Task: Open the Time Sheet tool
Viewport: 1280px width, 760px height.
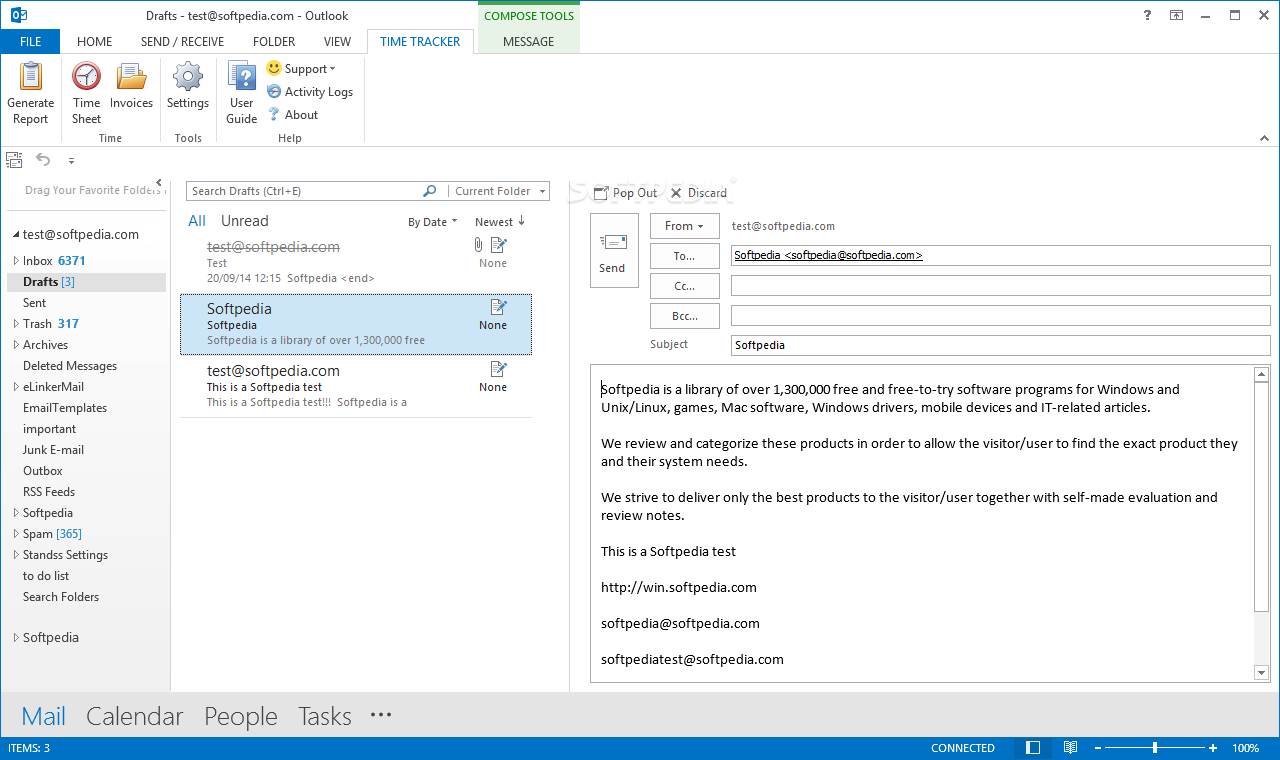Action: point(86,93)
